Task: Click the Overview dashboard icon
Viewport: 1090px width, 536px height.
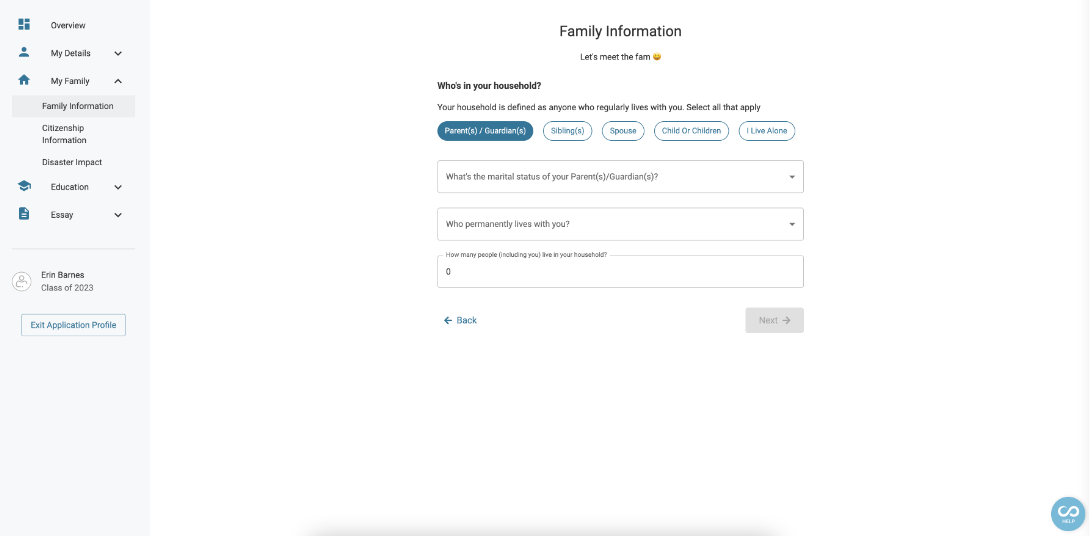Action: [x=24, y=24]
